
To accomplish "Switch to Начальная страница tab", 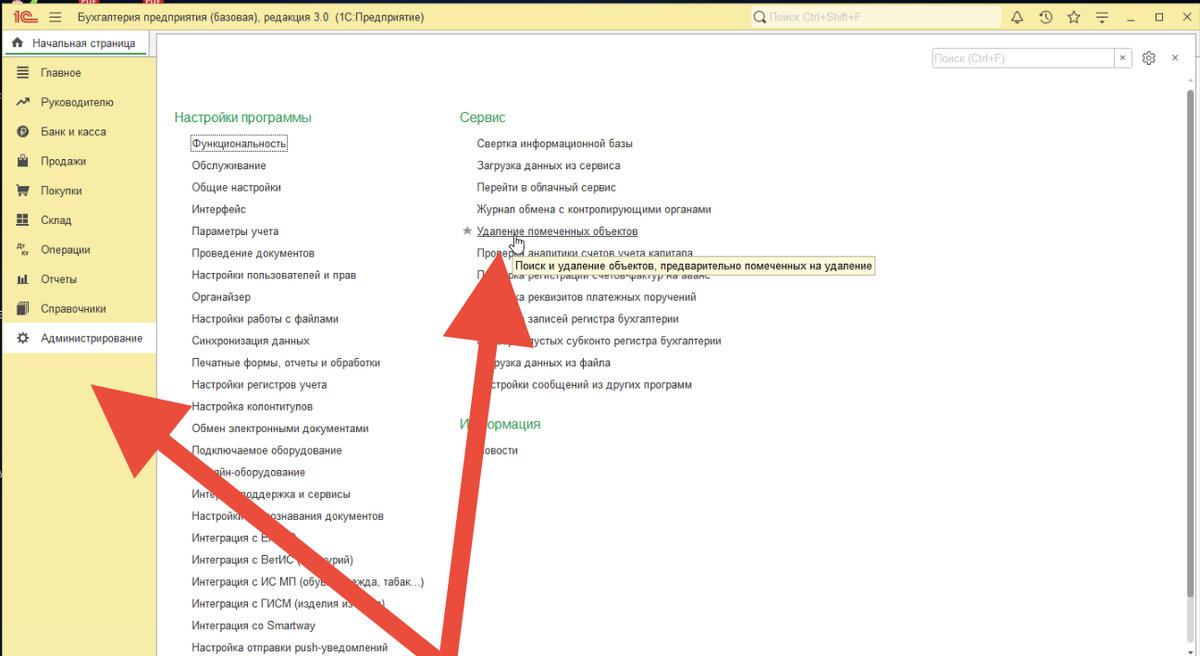I will pos(77,44).
